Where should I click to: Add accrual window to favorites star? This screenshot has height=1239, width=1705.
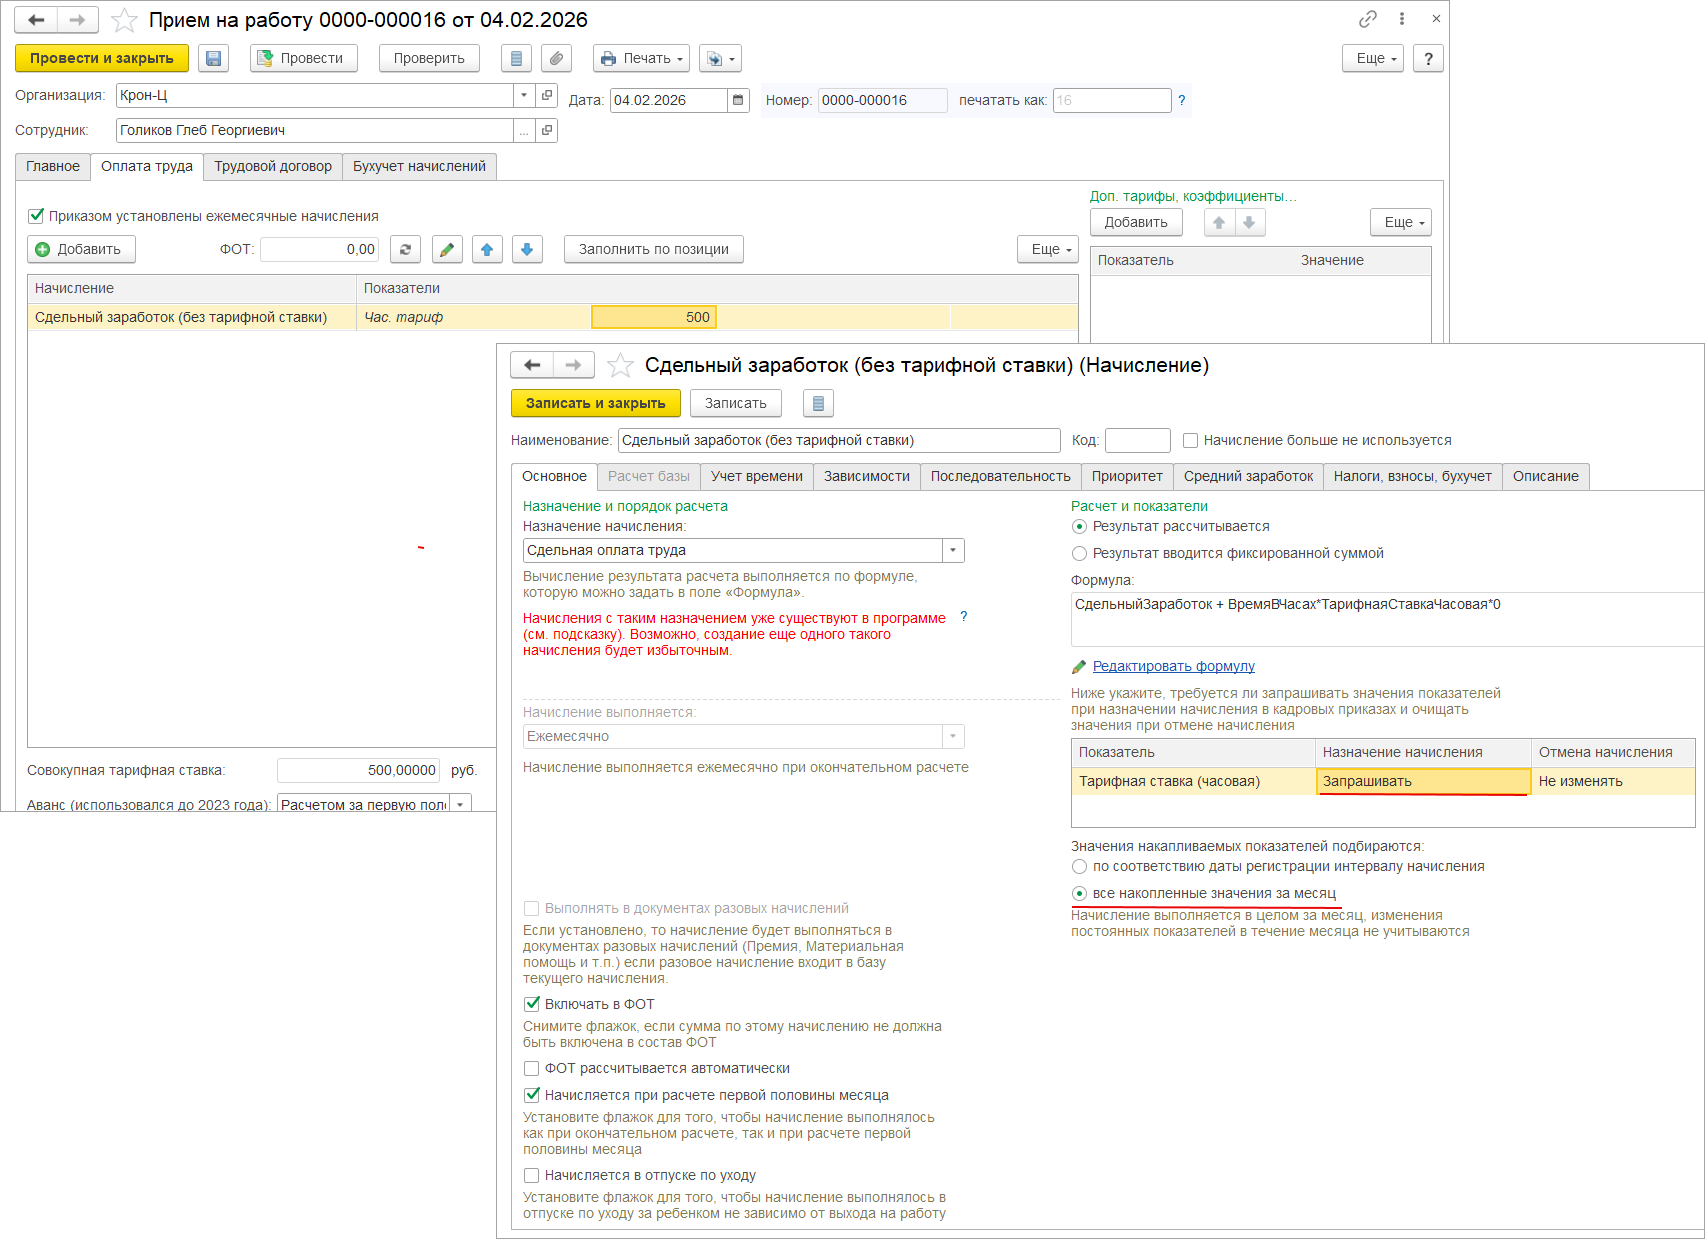(620, 366)
